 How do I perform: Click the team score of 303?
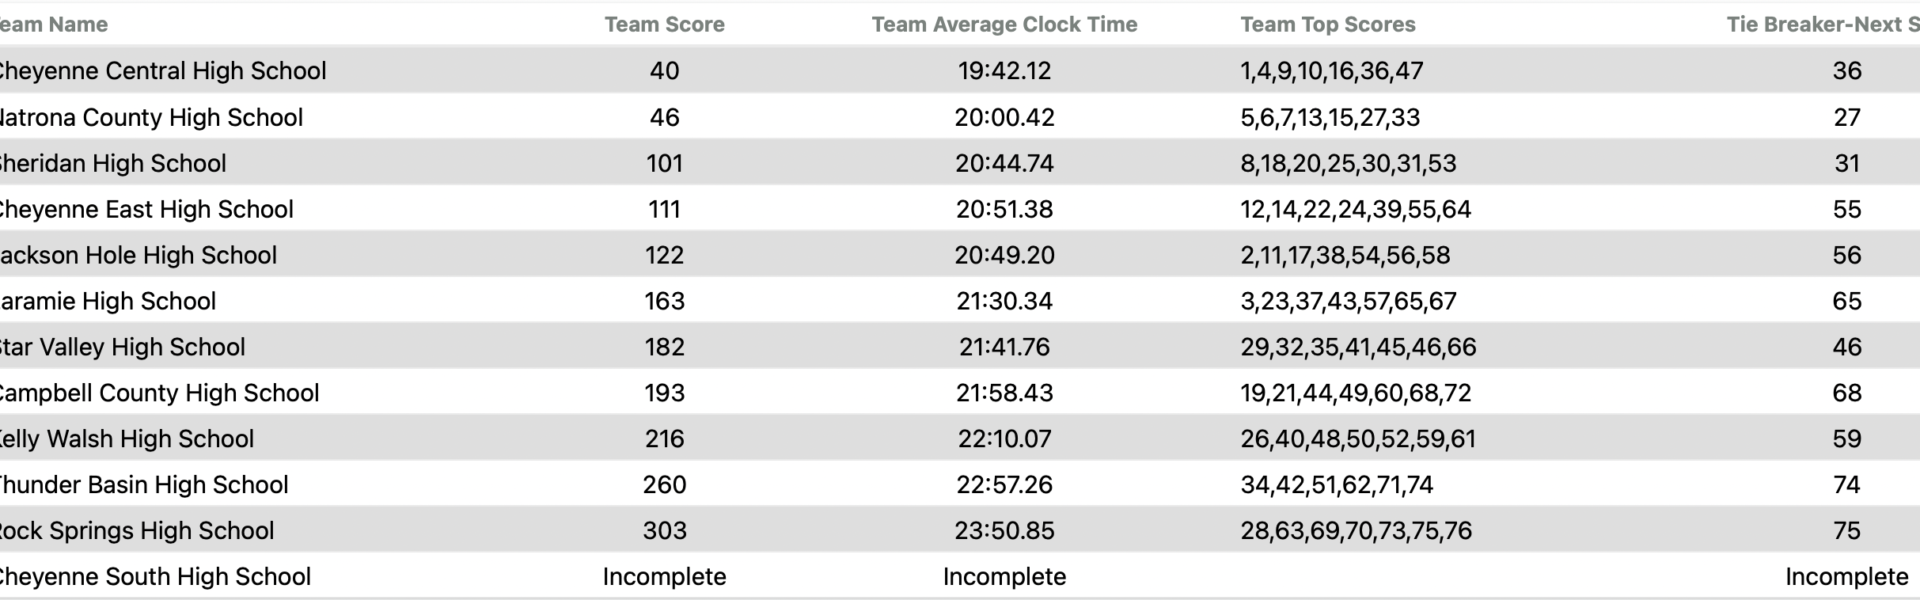click(664, 531)
